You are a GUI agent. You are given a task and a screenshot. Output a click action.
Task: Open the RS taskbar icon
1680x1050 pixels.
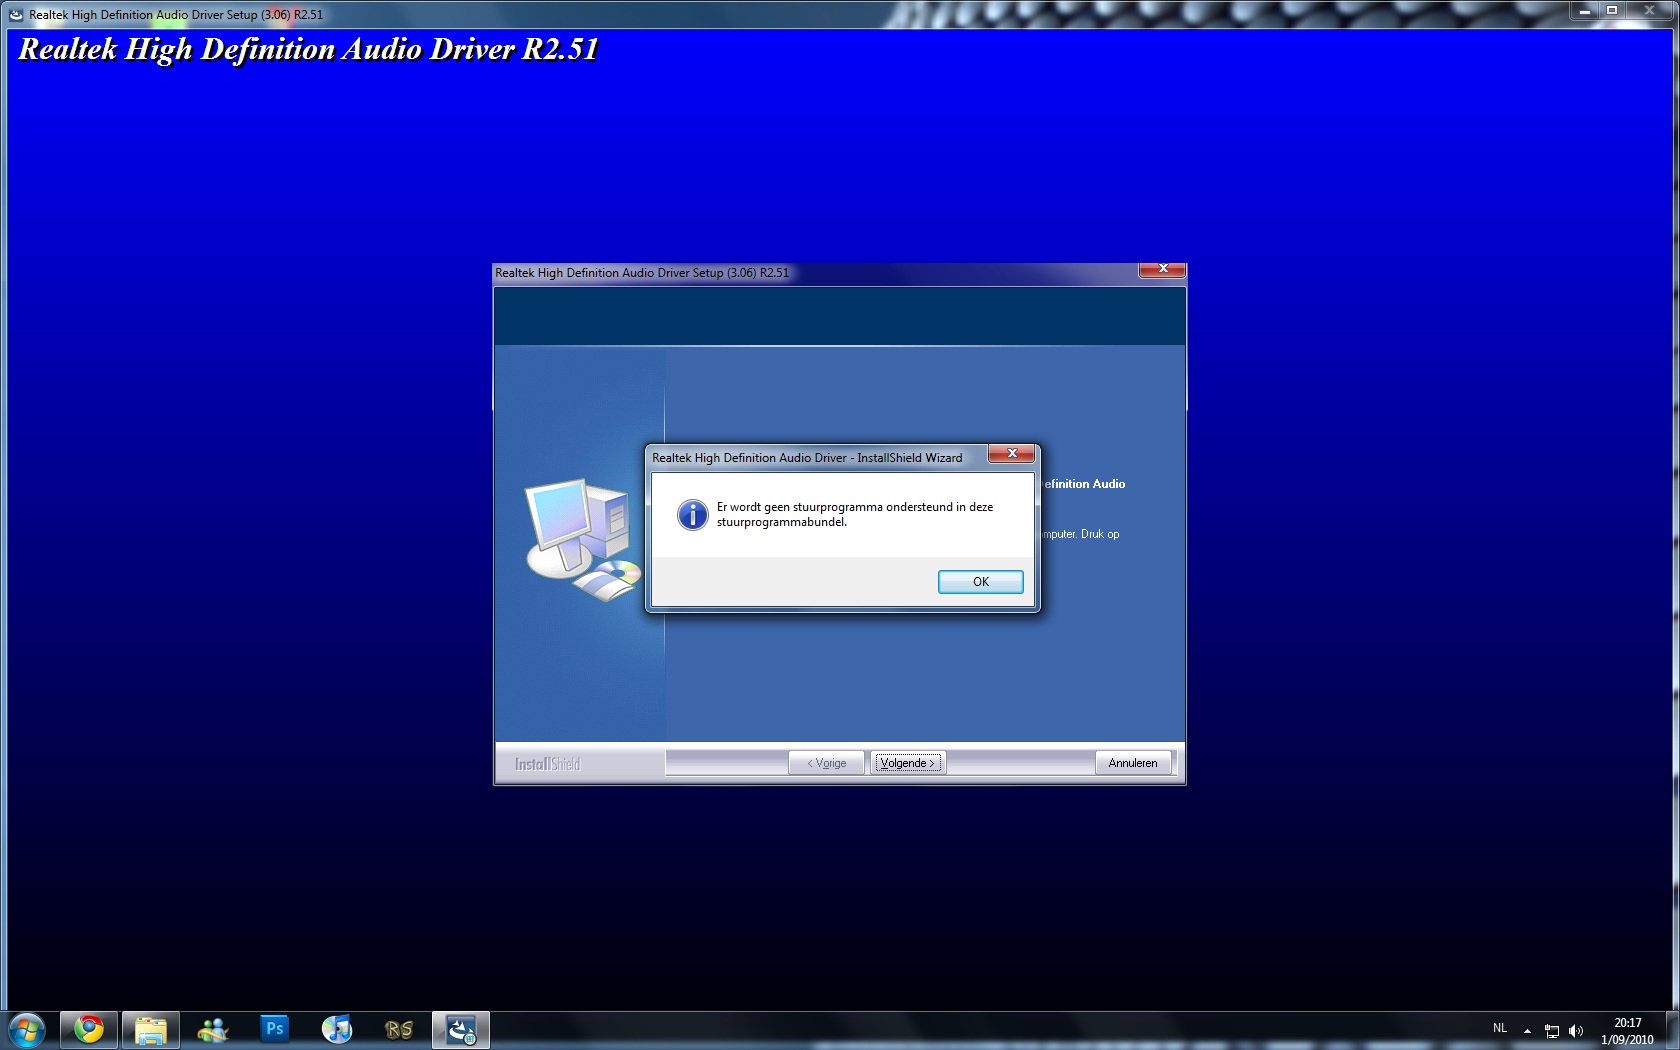coord(399,1030)
